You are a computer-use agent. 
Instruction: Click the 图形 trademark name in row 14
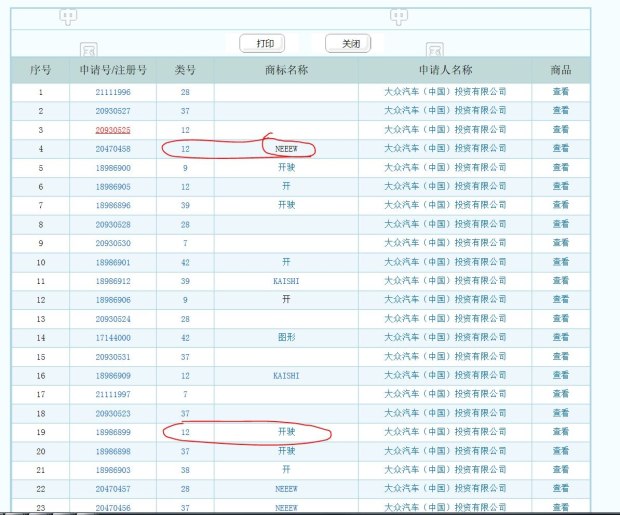[x=287, y=337]
